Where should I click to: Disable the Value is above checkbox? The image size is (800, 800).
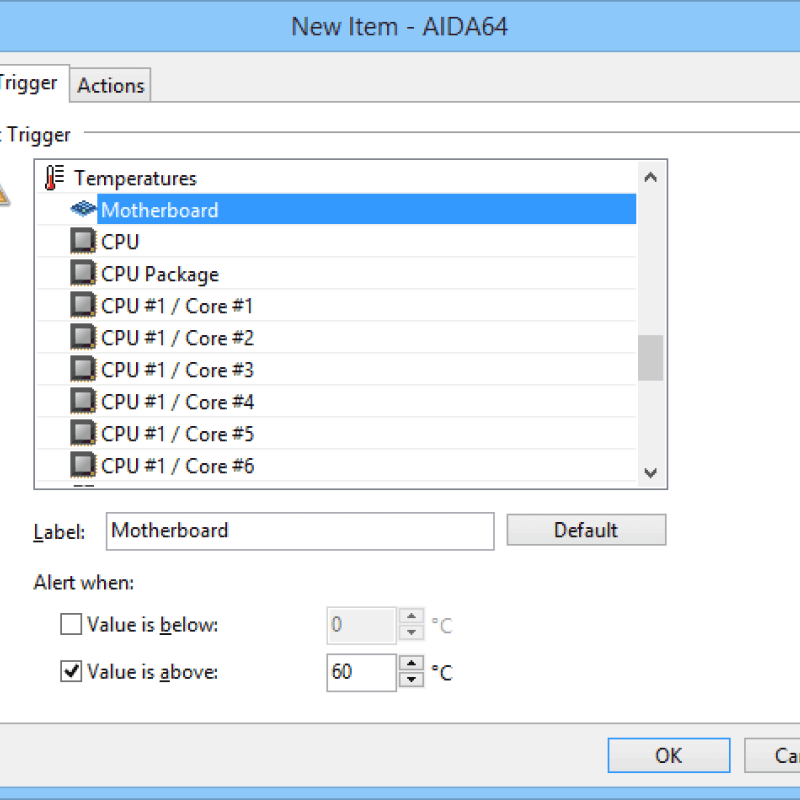[x=71, y=671]
